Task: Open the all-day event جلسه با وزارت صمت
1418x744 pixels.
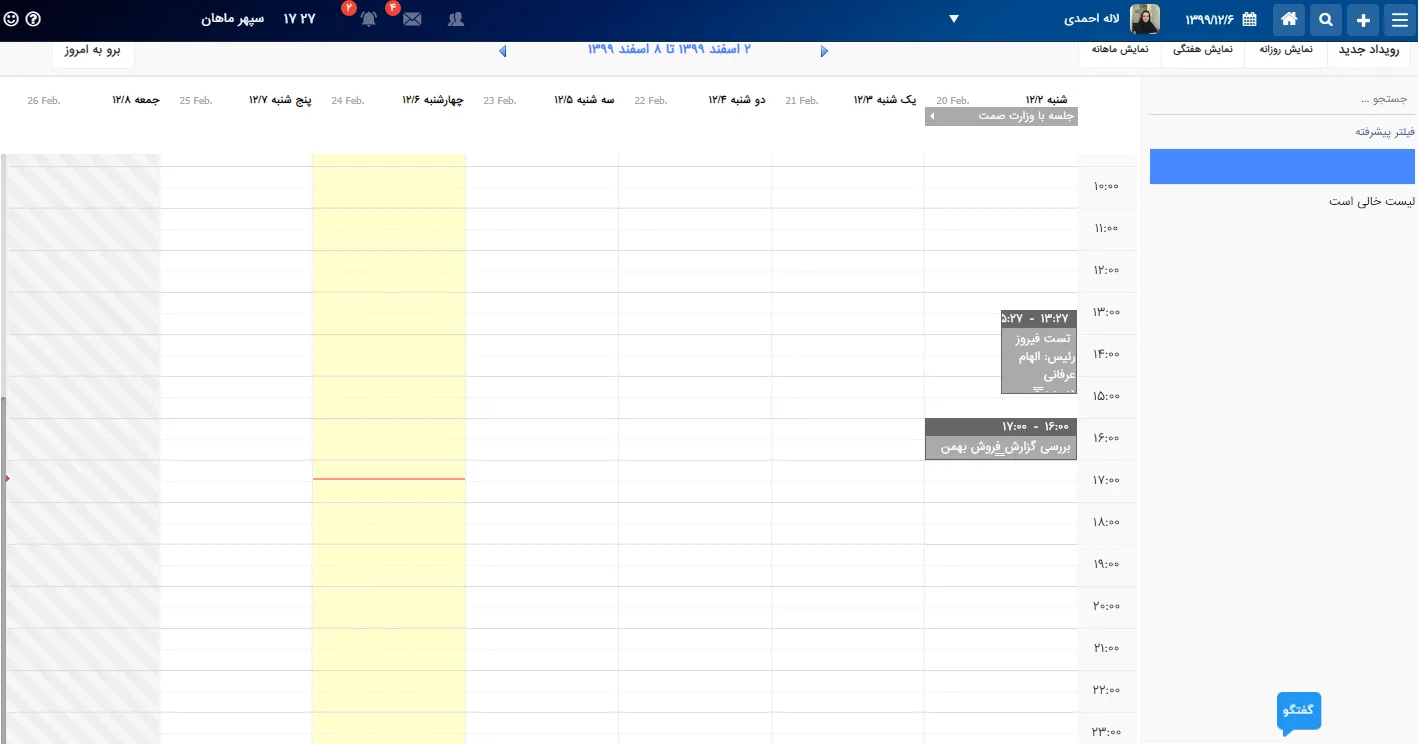Action: click(x=1001, y=116)
